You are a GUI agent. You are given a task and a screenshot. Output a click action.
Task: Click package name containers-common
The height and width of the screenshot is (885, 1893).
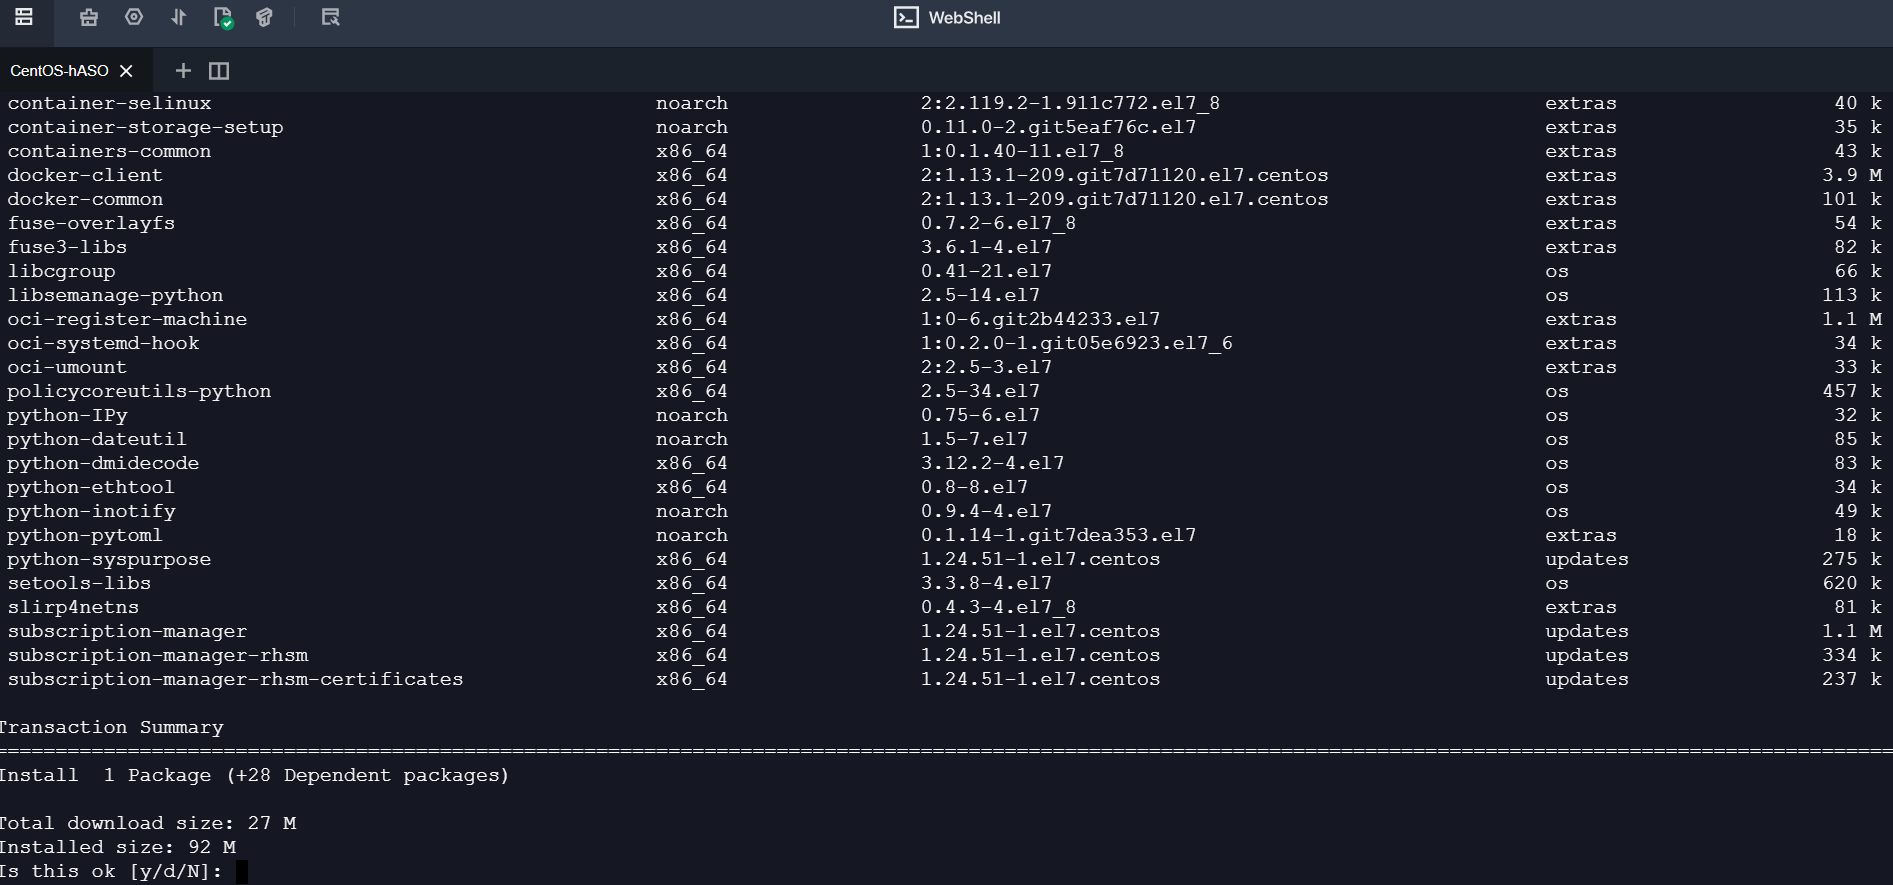click(x=109, y=151)
